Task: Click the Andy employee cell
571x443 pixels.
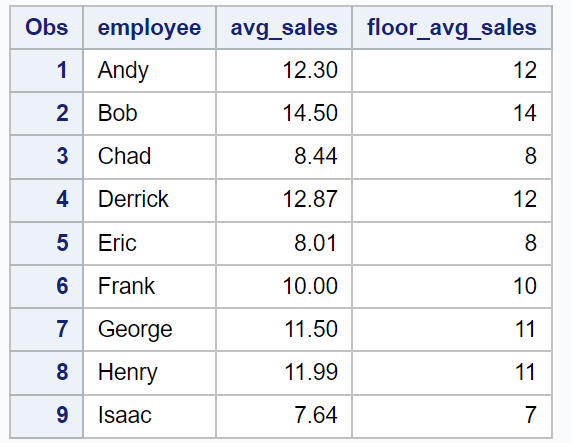Action: [149, 70]
